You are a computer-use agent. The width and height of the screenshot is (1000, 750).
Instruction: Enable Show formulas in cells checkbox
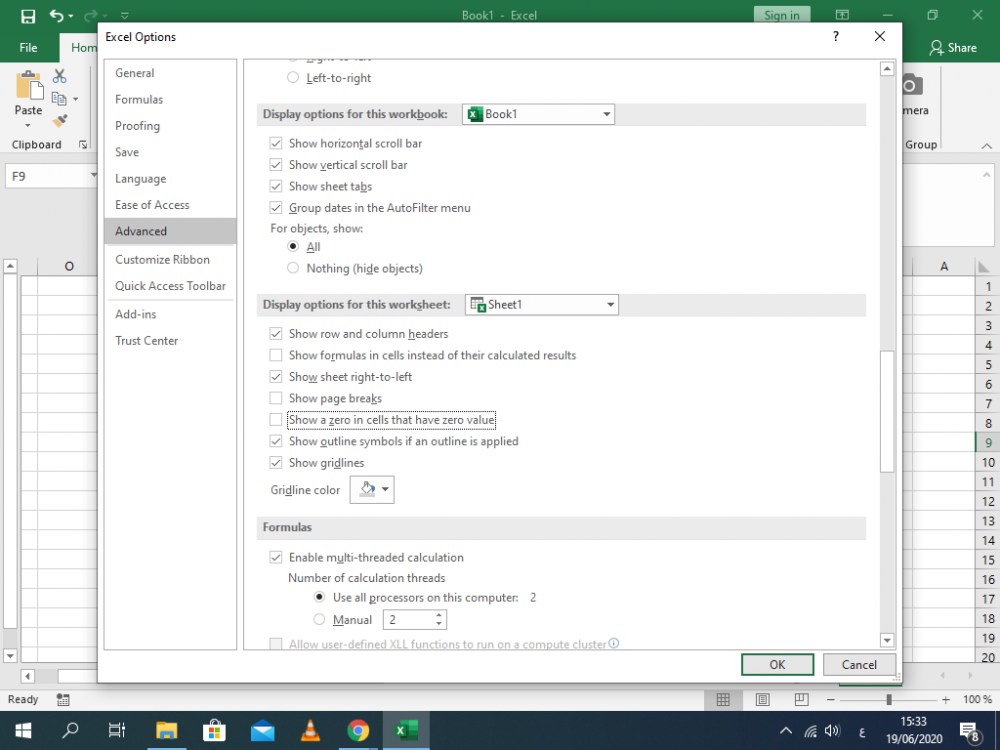[276, 355]
